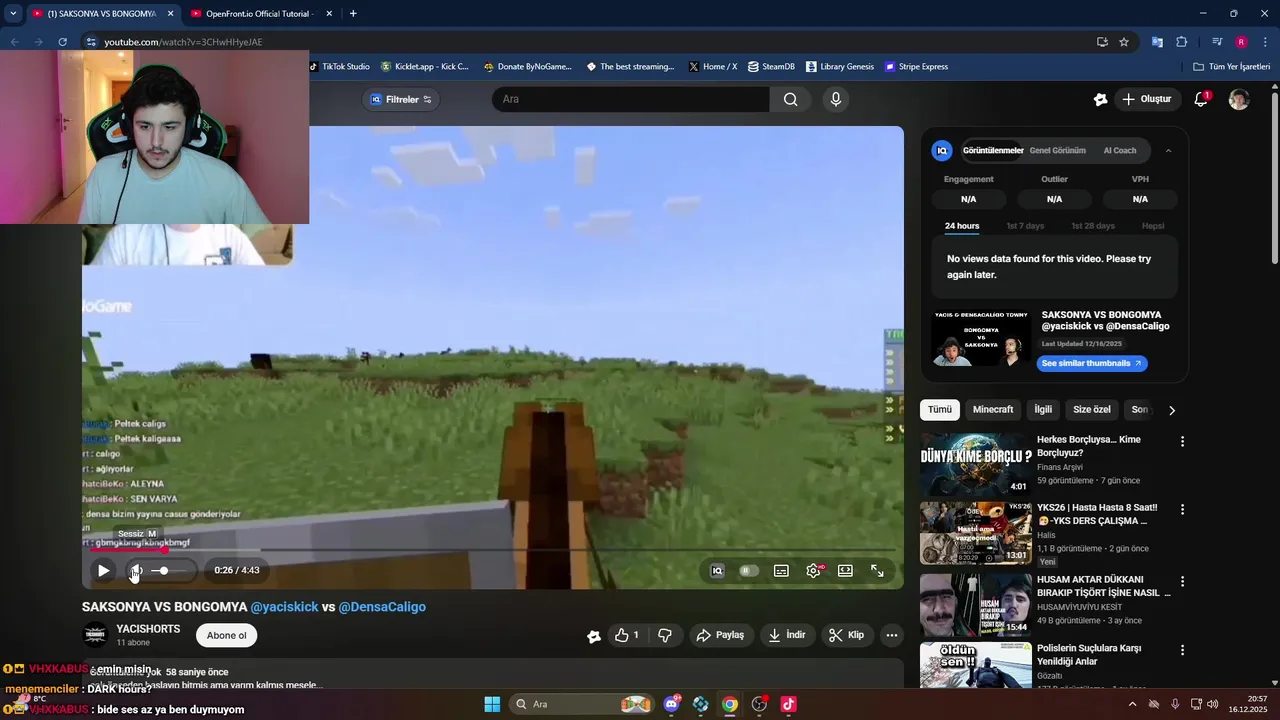This screenshot has height=720, width=1280.
Task: Select the 24 hours time range
Action: (x=962, y=226)
